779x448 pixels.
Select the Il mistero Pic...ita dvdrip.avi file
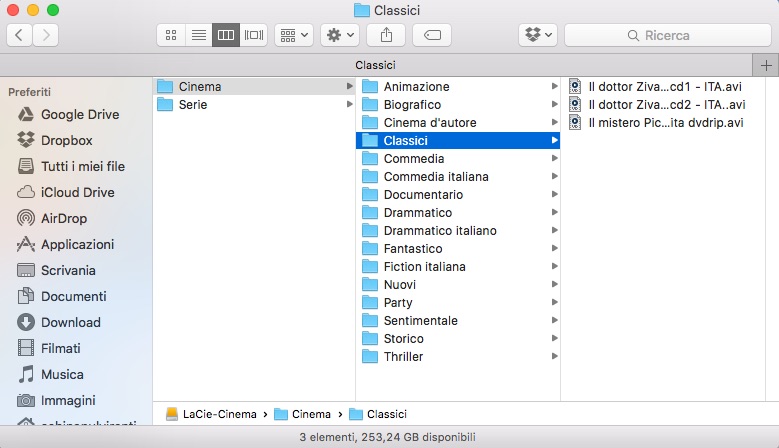click(665, 122)
